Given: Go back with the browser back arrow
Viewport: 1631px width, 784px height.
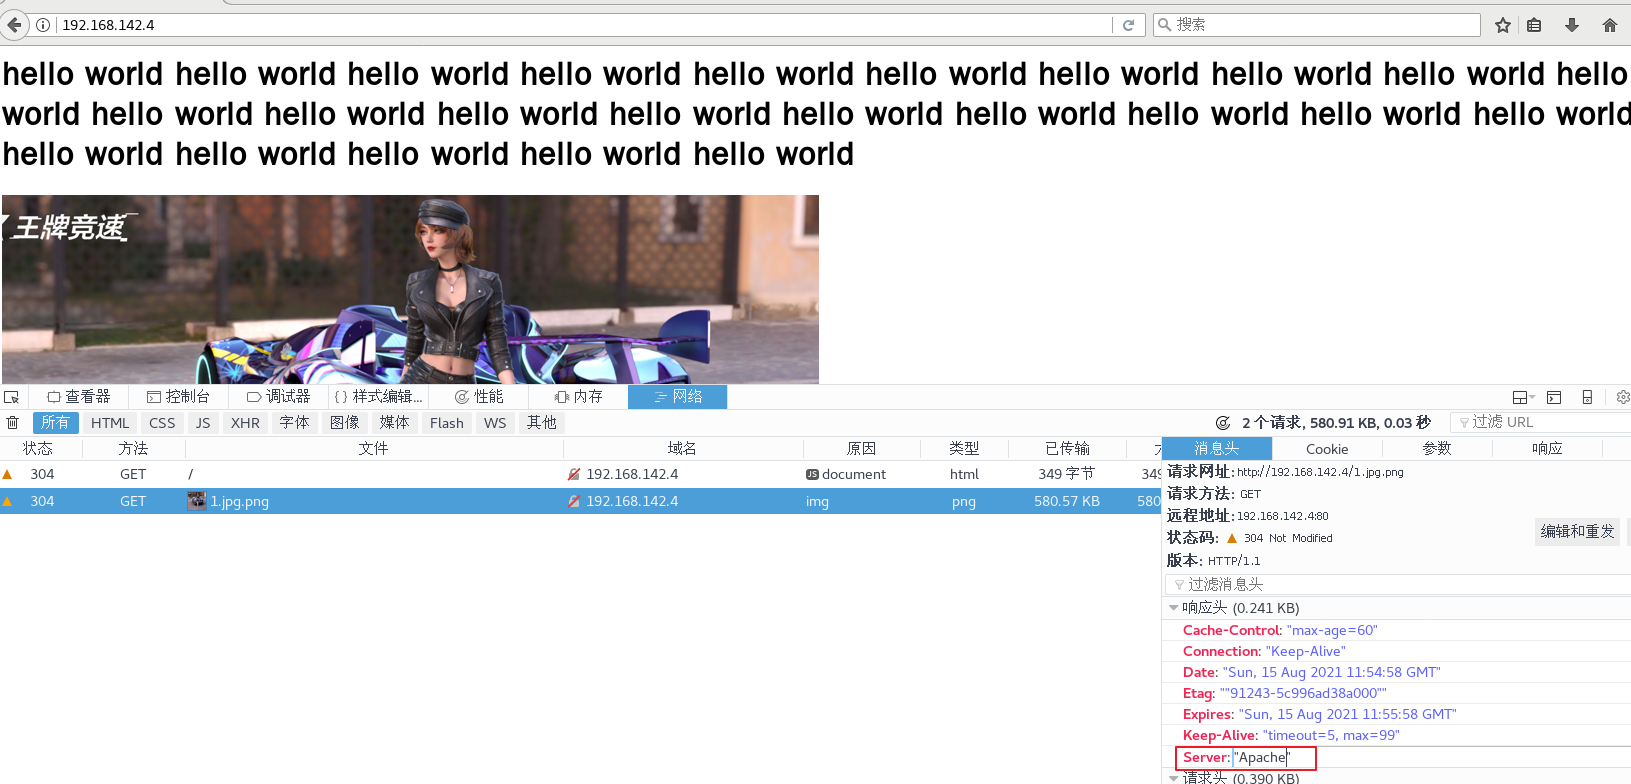Looking at the screenshot, I should 13,25.
